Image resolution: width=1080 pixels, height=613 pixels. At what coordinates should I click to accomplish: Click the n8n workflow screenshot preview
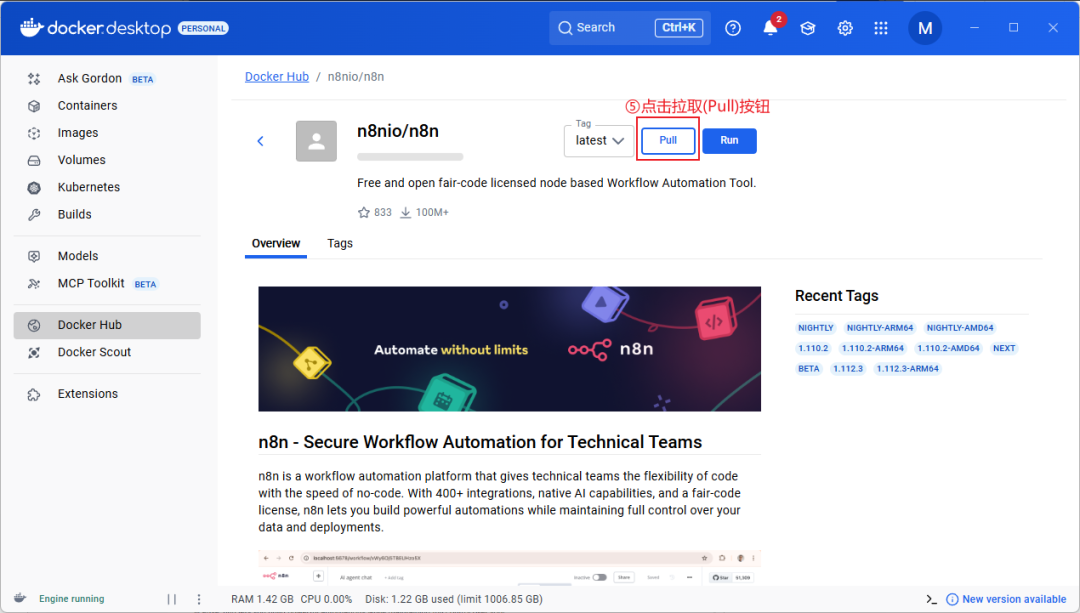(x=510, y=568)
